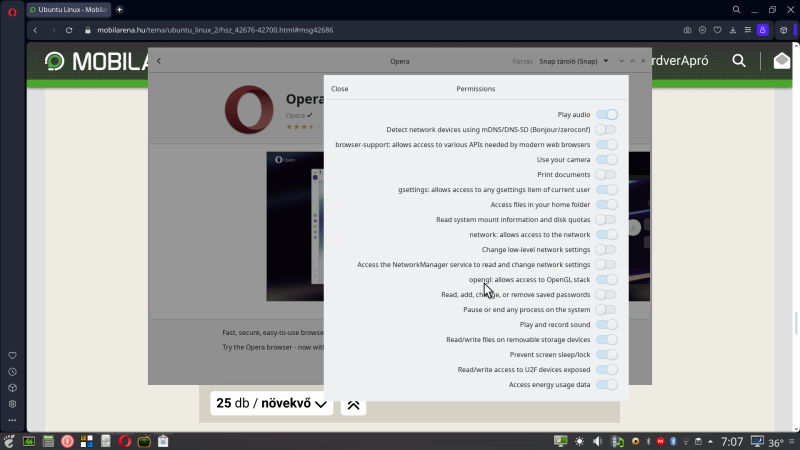
Task: Open sidebar bookmarks heart icon
Action: pos(12,356)
